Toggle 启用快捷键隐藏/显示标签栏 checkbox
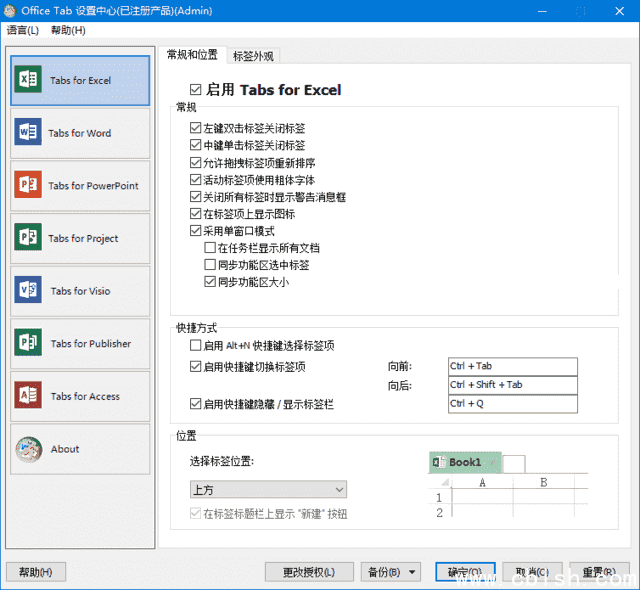640x590 pixels. coord(196,404)
